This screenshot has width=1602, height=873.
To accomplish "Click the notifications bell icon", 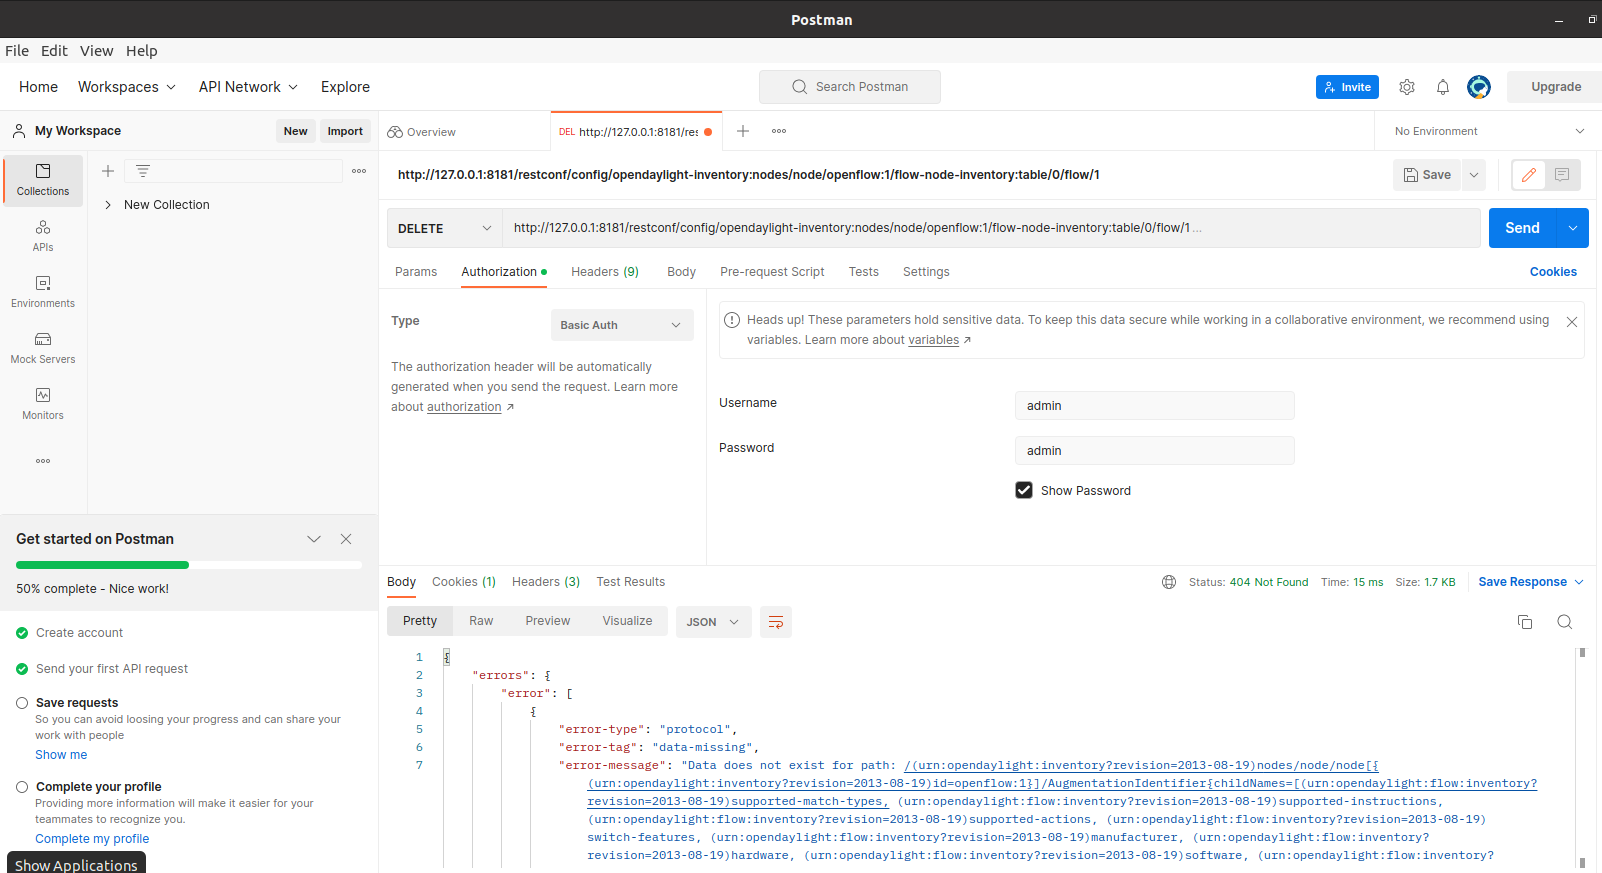I will pos(1443,87).
